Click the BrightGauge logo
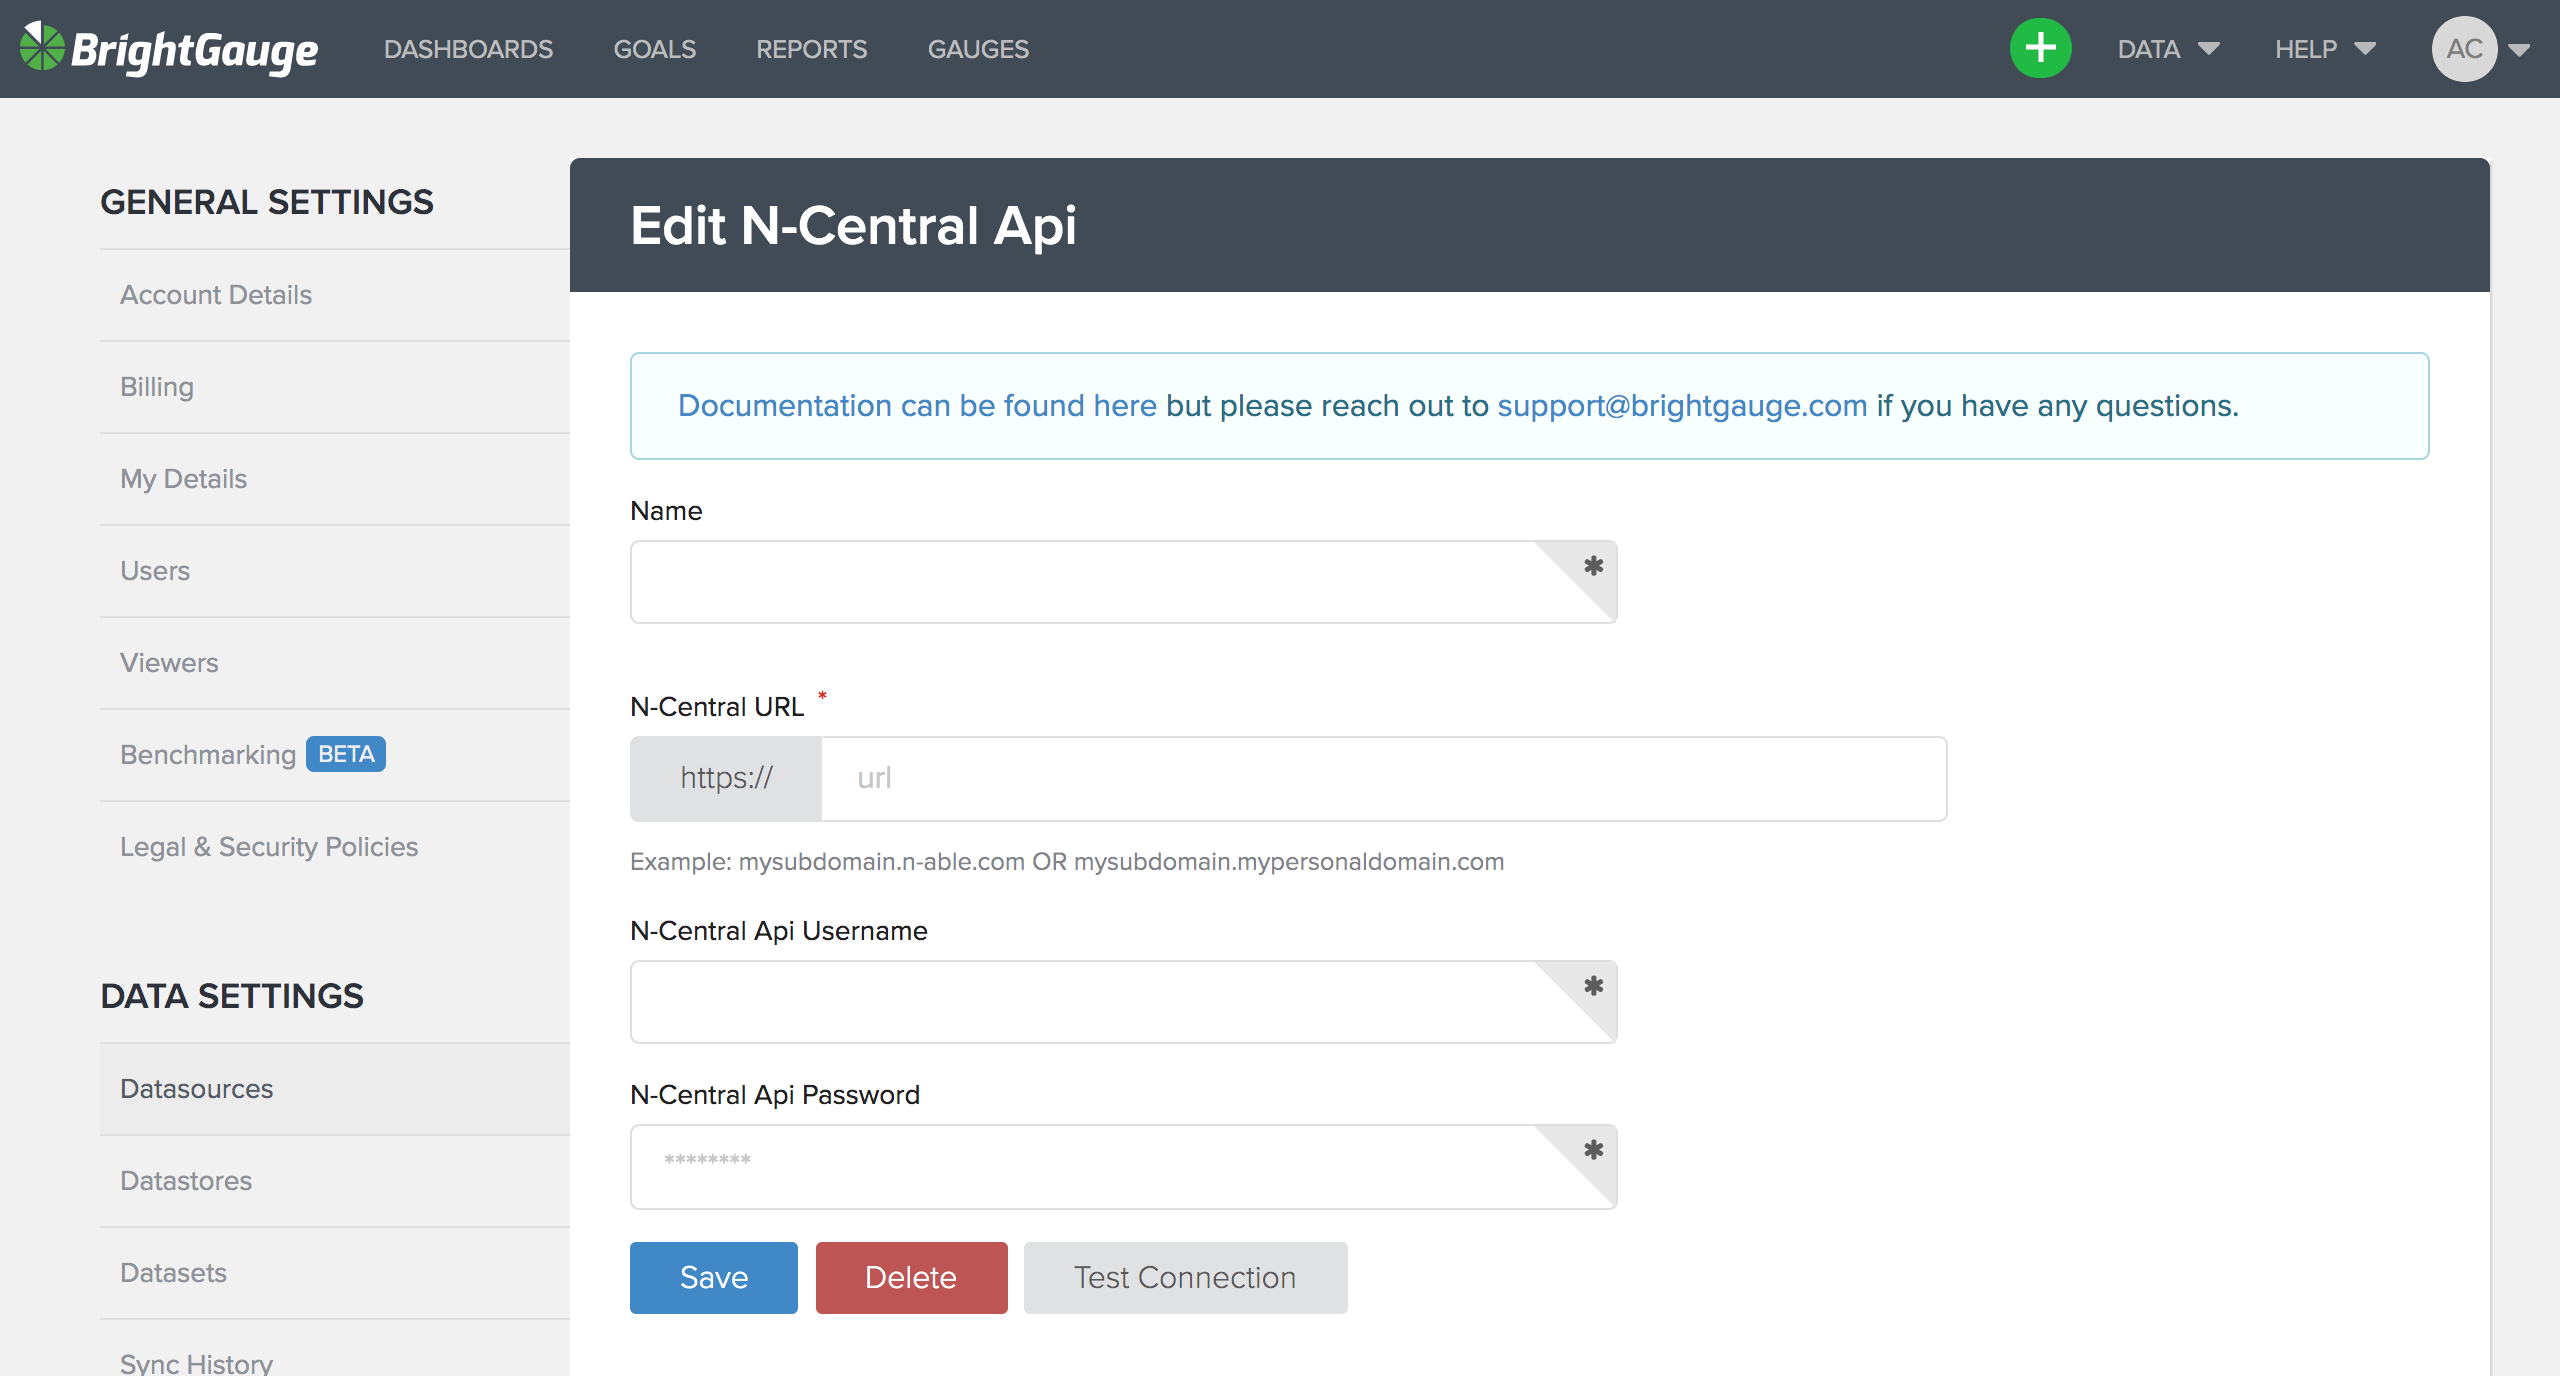 click(169, 49)
